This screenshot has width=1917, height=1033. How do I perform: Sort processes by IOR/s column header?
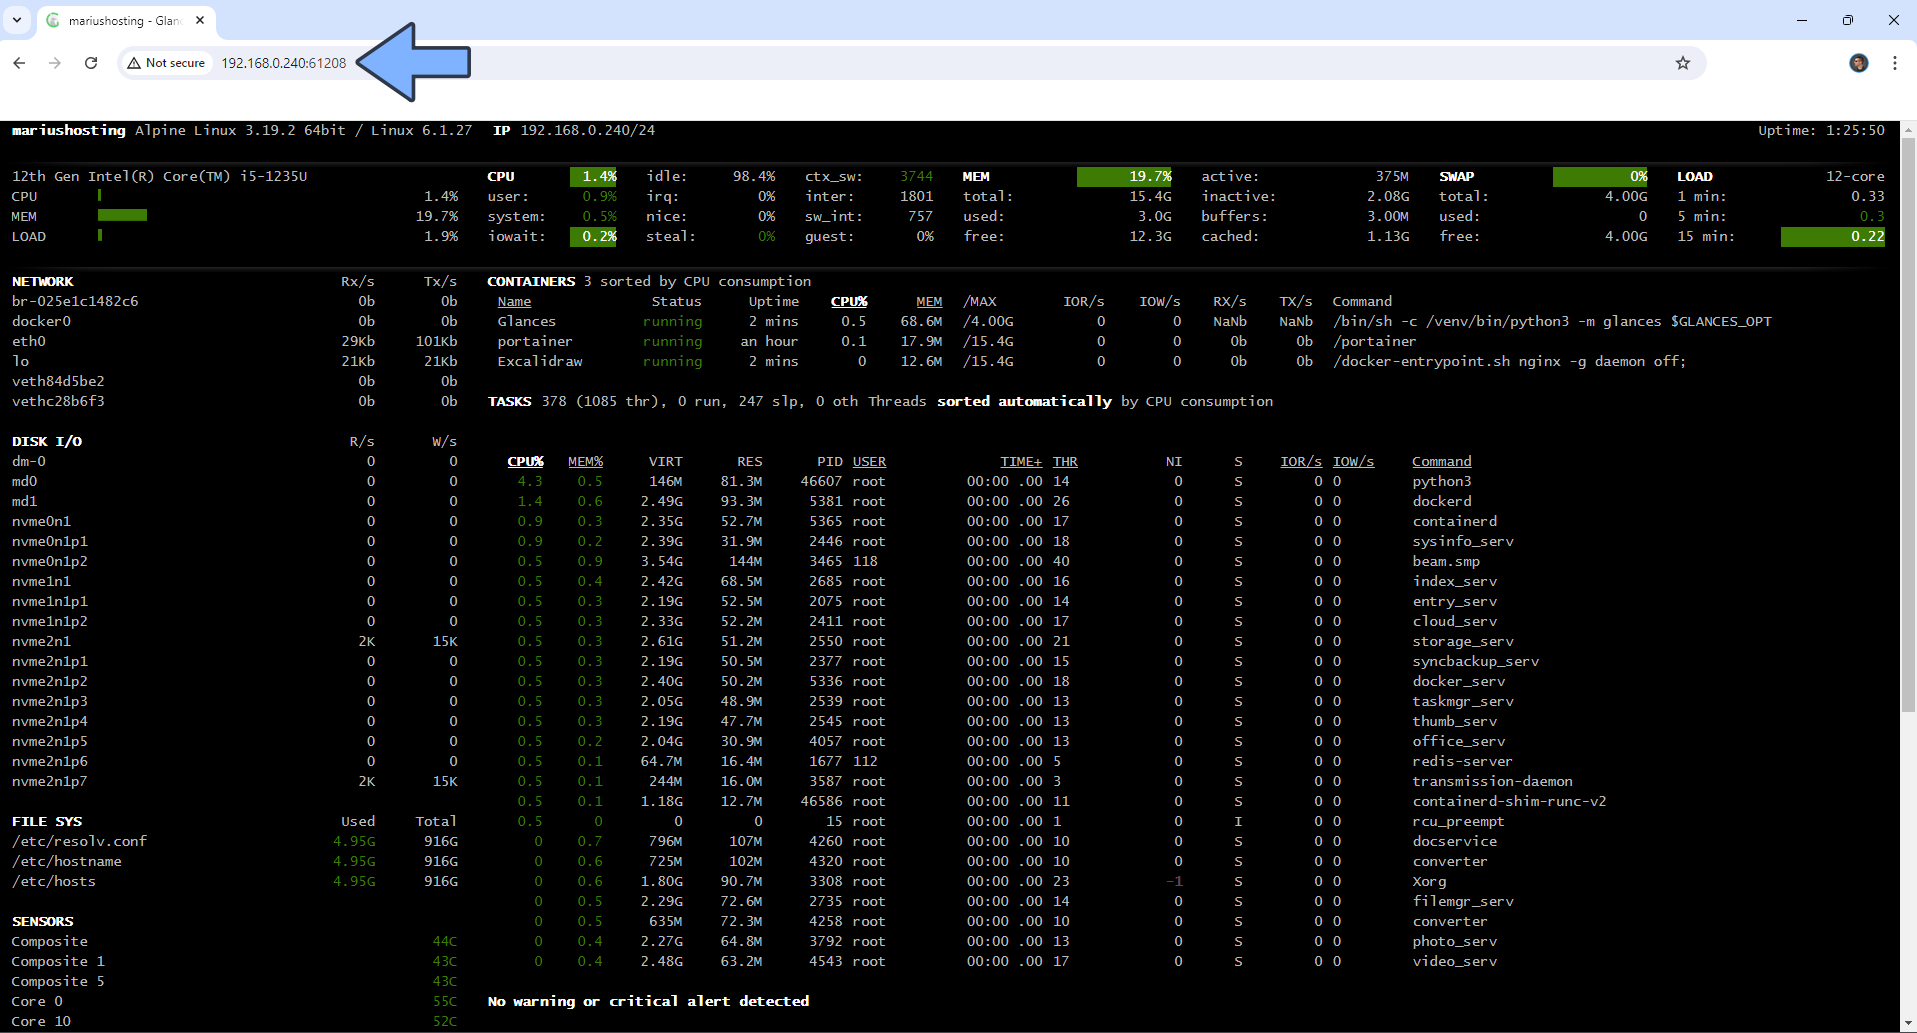pos(1301,462)
